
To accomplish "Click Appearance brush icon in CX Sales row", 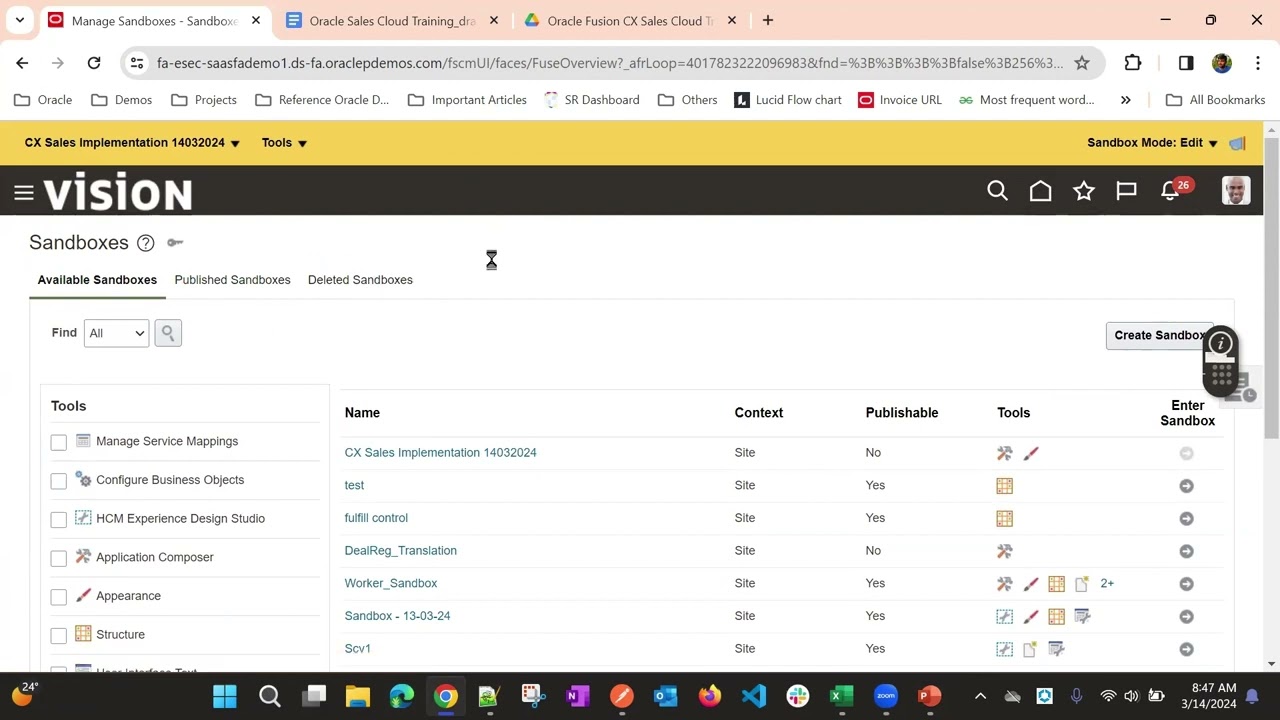I will coord(1031,453).
